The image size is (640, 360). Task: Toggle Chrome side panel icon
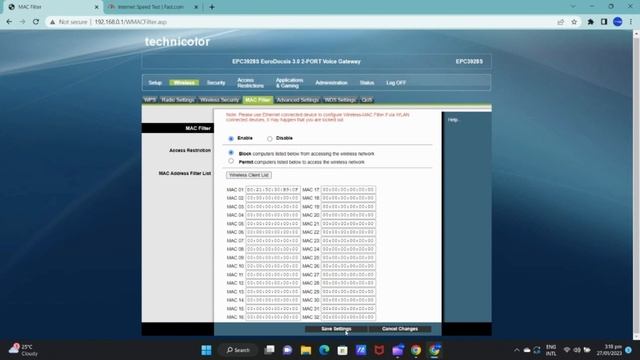coord(604,22)
